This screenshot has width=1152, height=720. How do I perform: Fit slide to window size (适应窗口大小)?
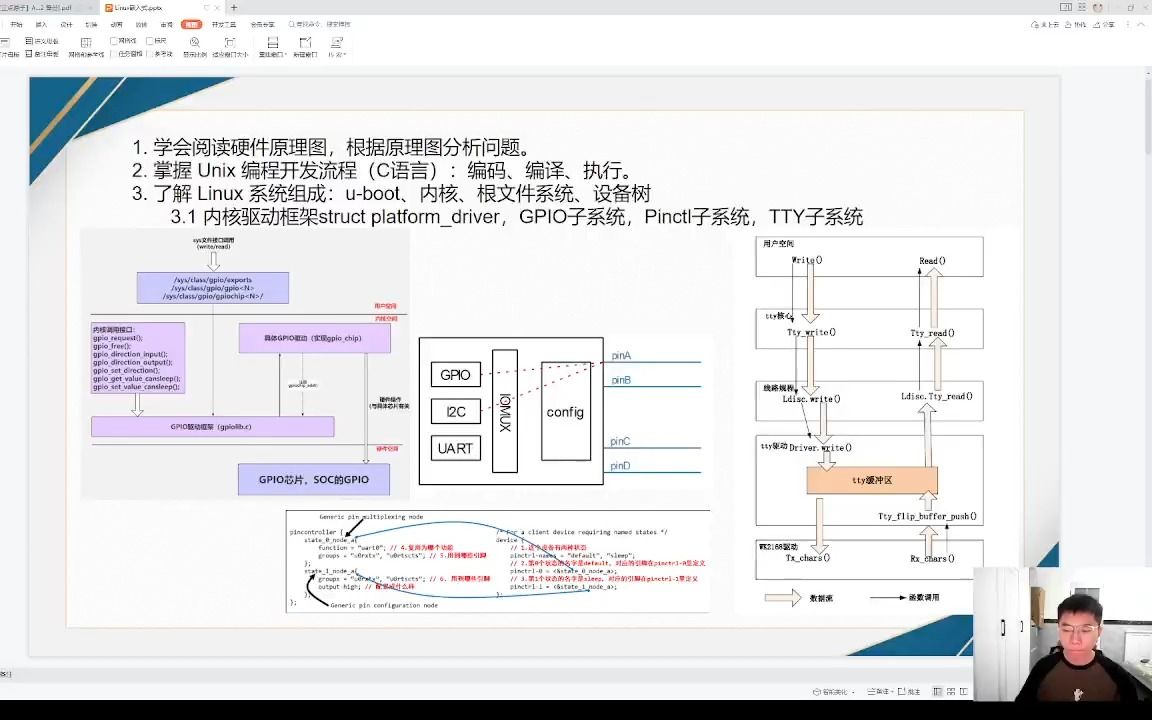[x=230, y=44]
